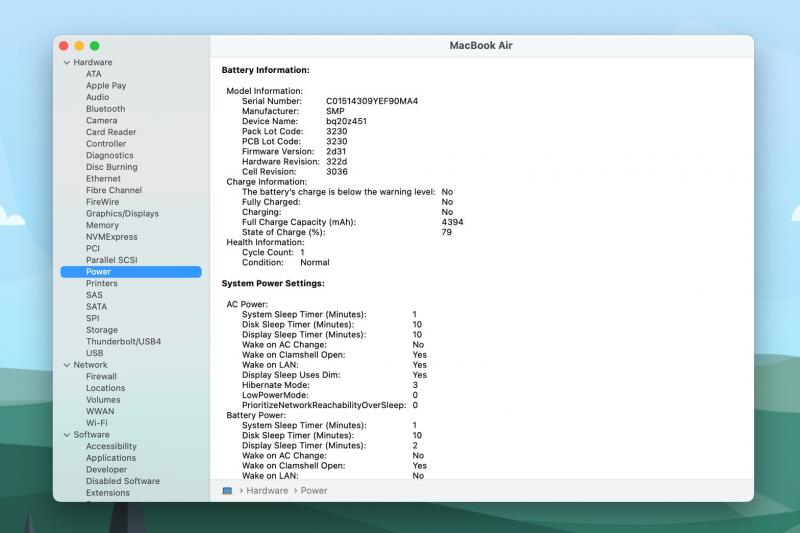Click the MacBook Air window title
Viewport: 800px width, 533px height.
481,45
